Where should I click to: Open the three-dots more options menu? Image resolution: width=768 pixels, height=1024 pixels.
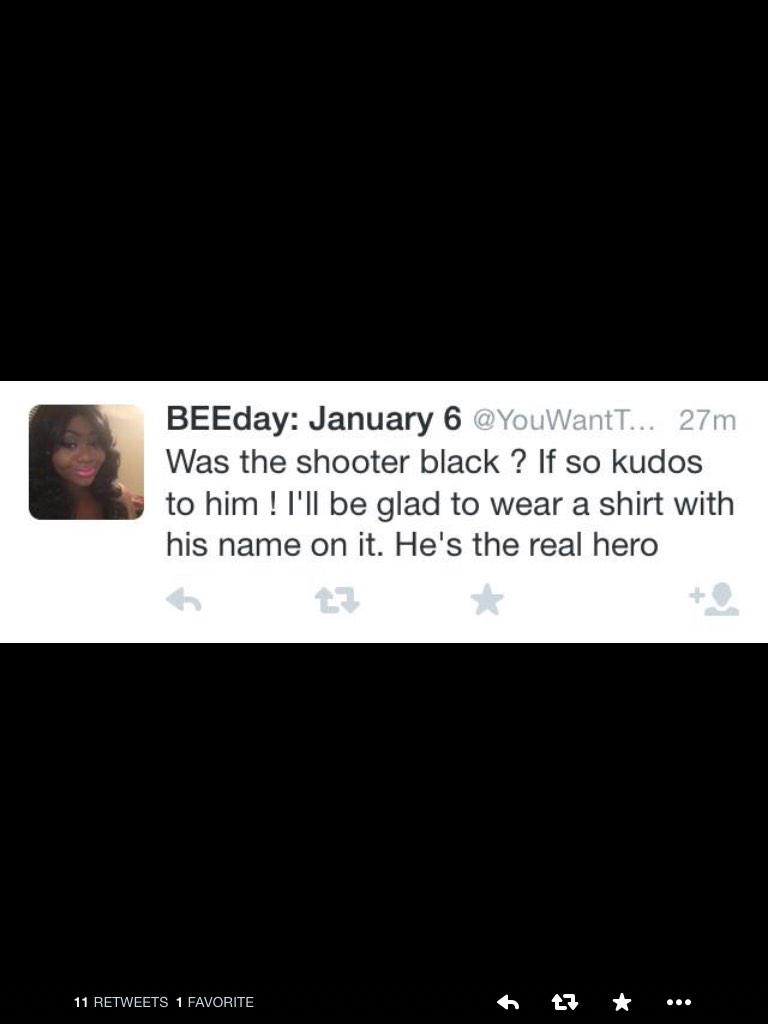pyautogui.click(x=679, y=1001)
